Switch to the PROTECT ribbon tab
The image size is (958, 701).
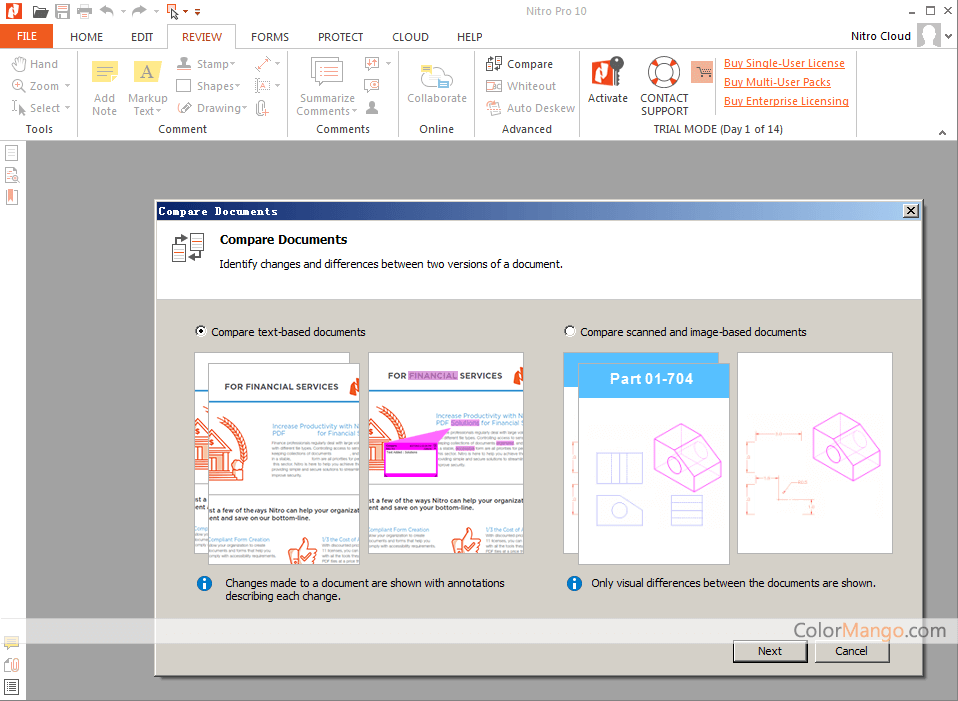click(340, 37)
